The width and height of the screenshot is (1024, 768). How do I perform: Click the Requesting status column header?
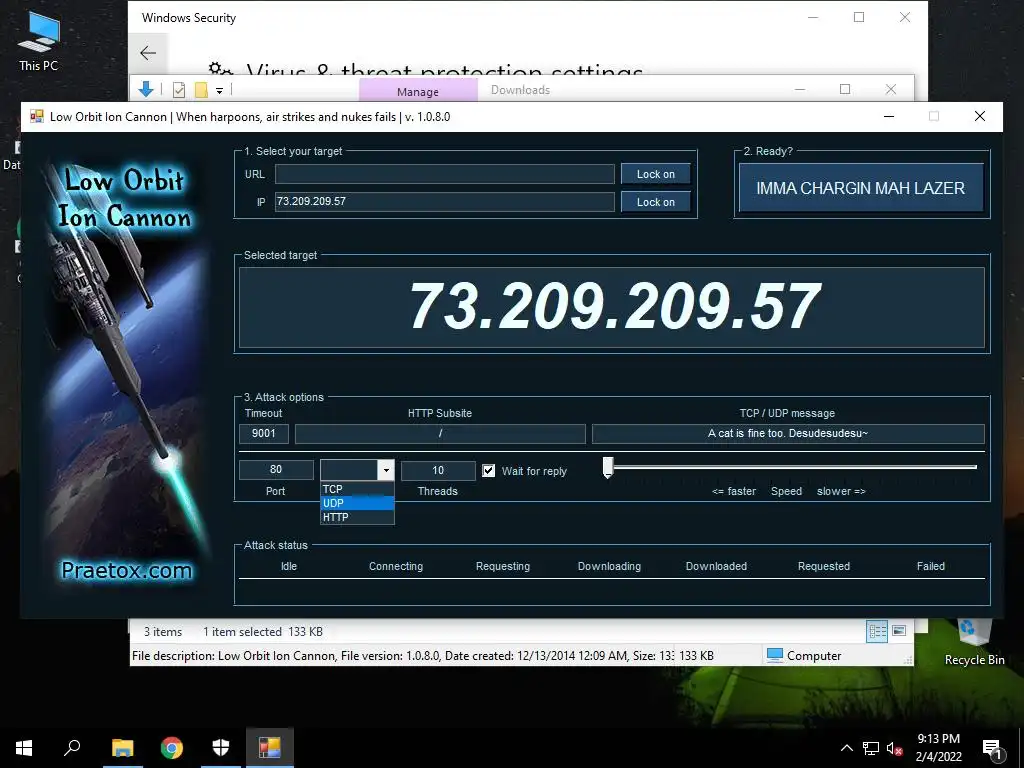503,566
